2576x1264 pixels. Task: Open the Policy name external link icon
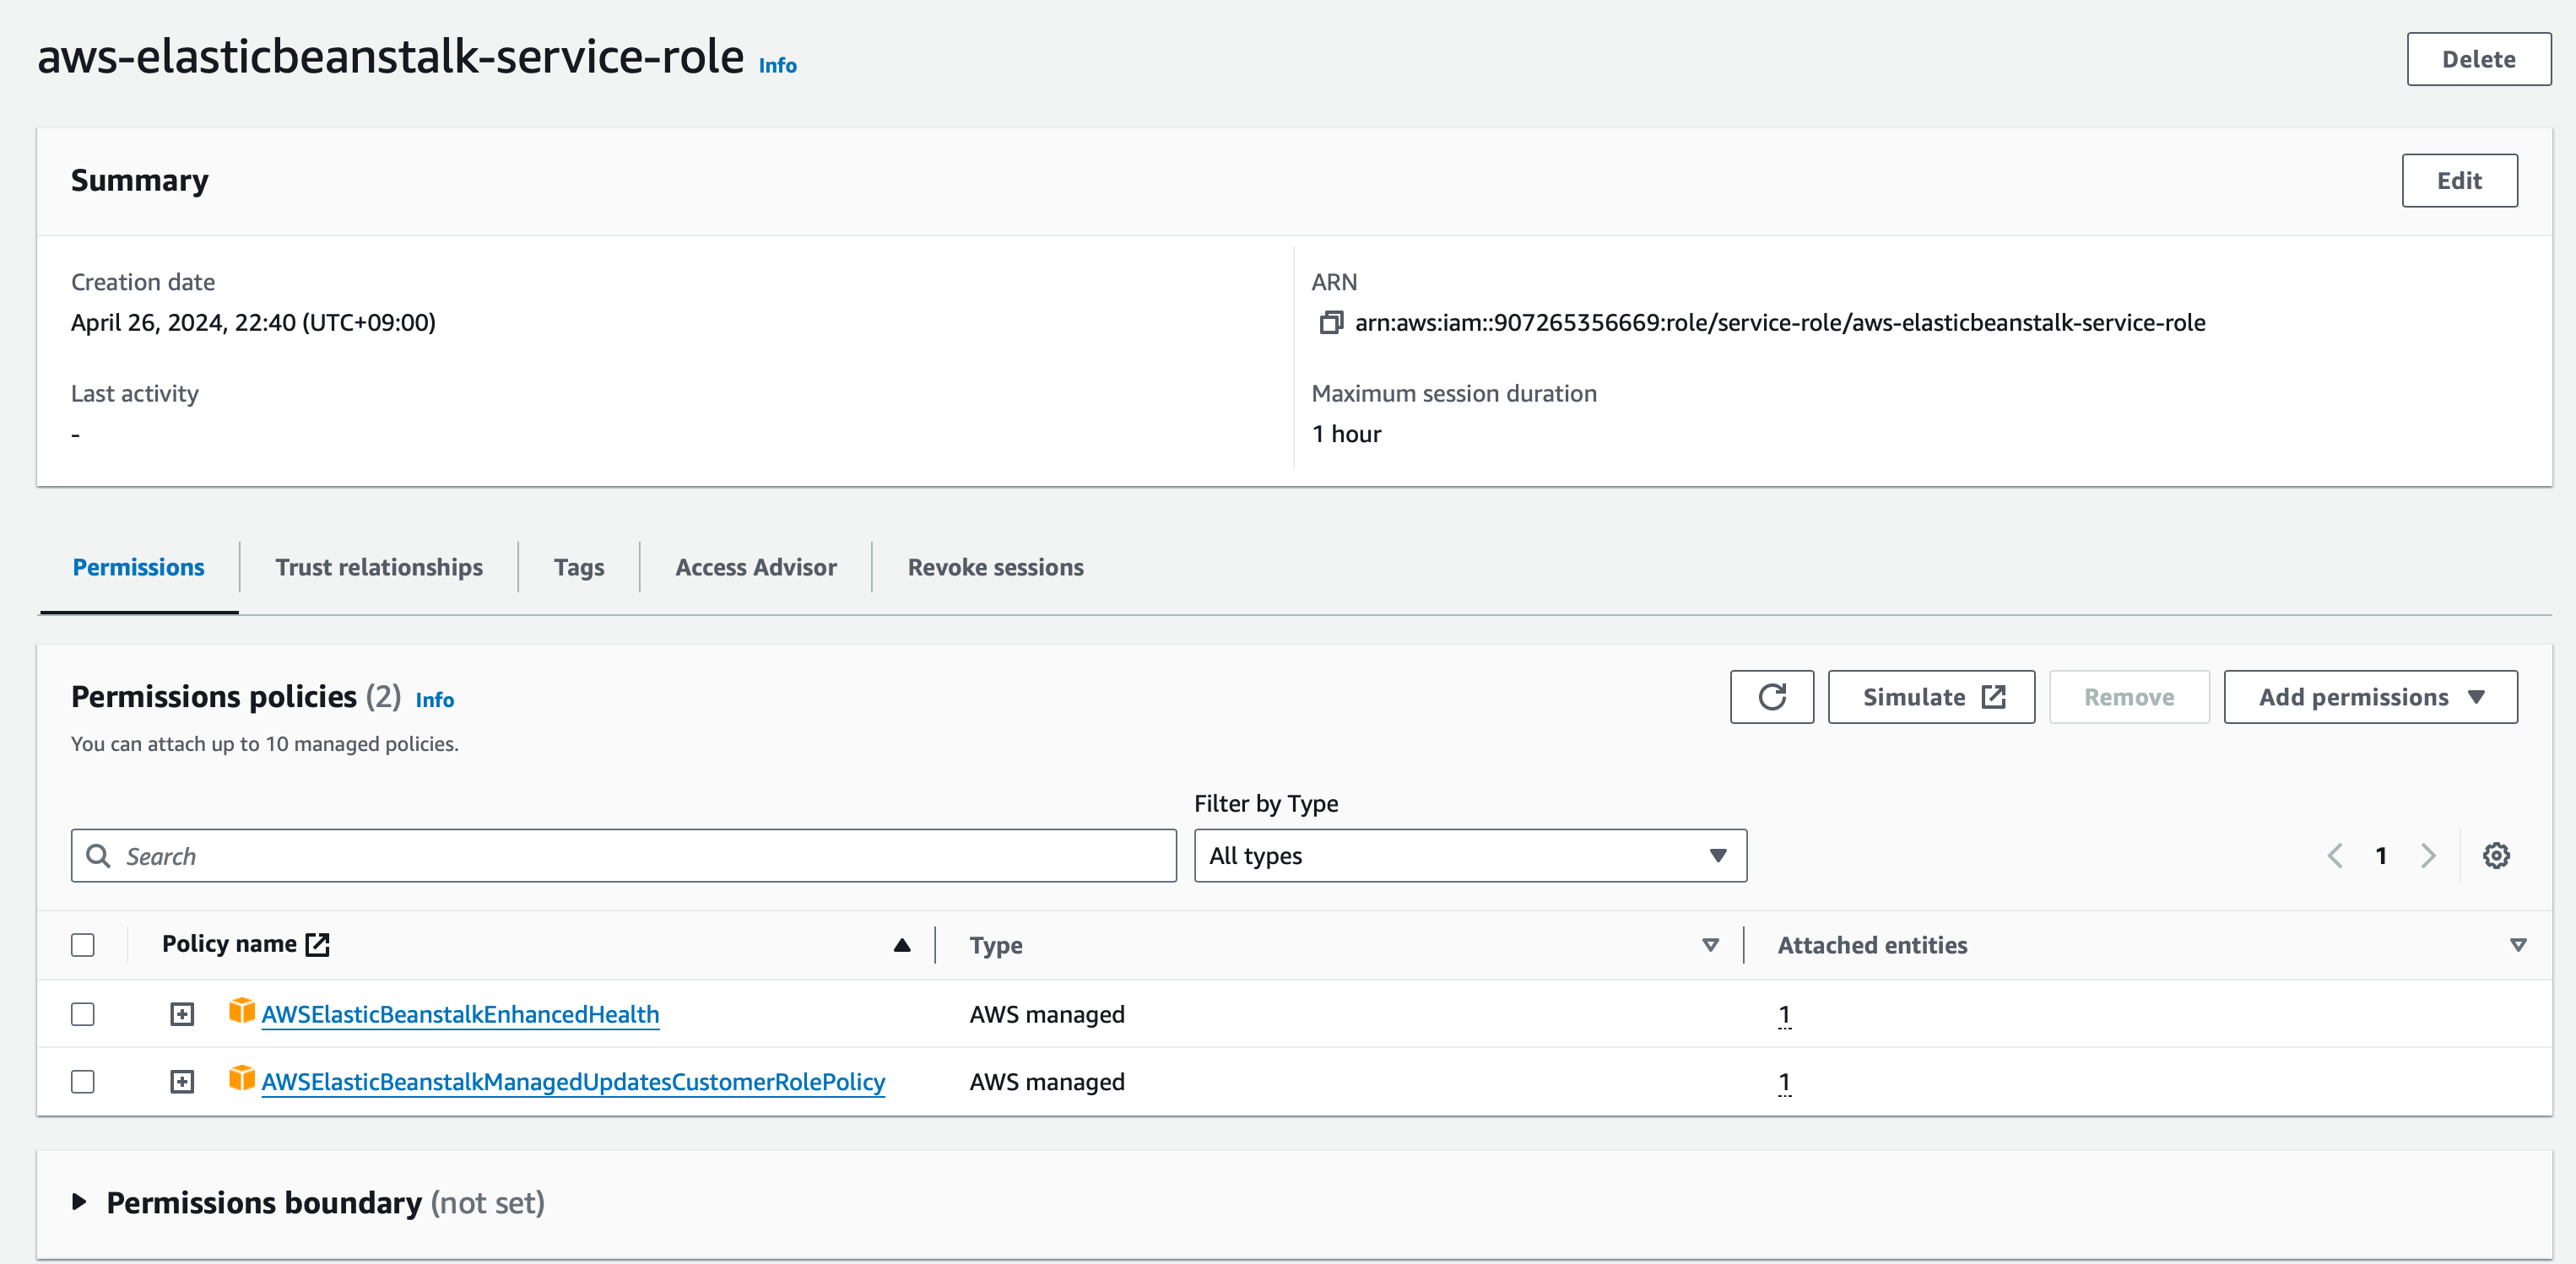click(x=317, y=944)
